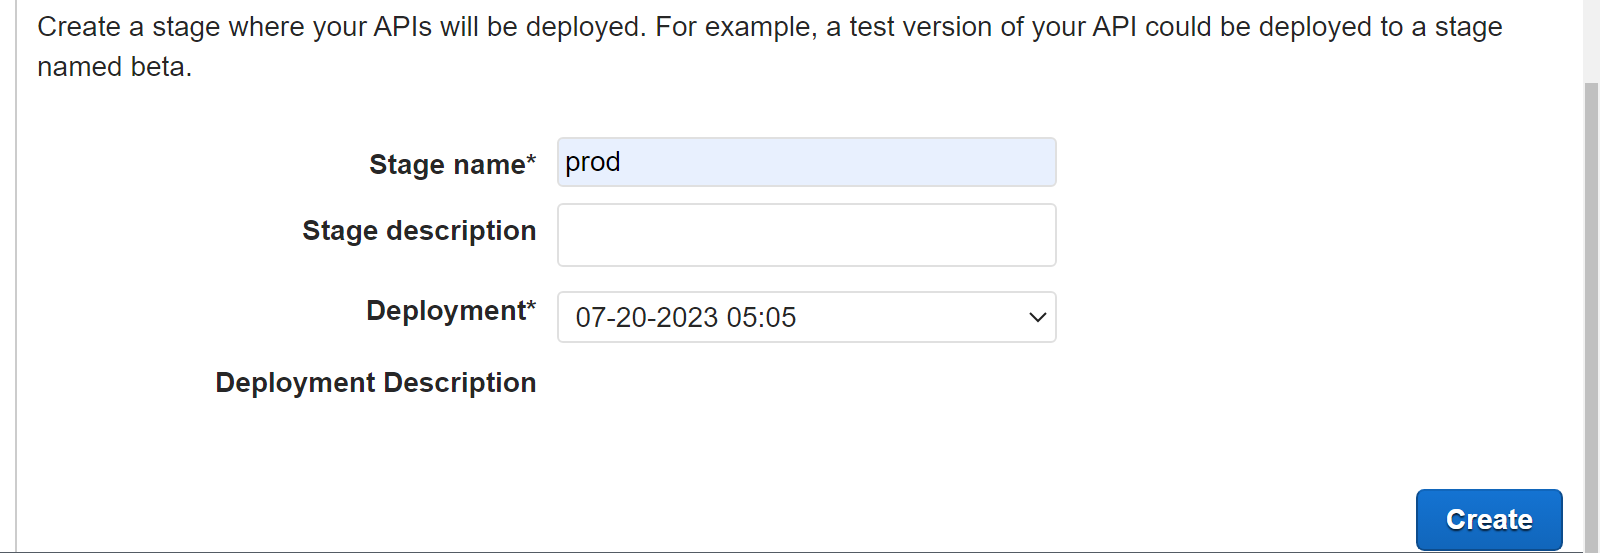Click the required asterisk beside Stage name
This screenshot has height=553, width=1600.
click(x=531, y=159)
